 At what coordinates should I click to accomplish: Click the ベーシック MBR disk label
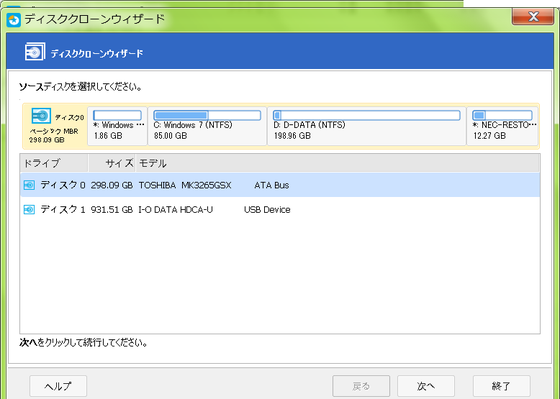pyautogui.click(x=54, y=131)
